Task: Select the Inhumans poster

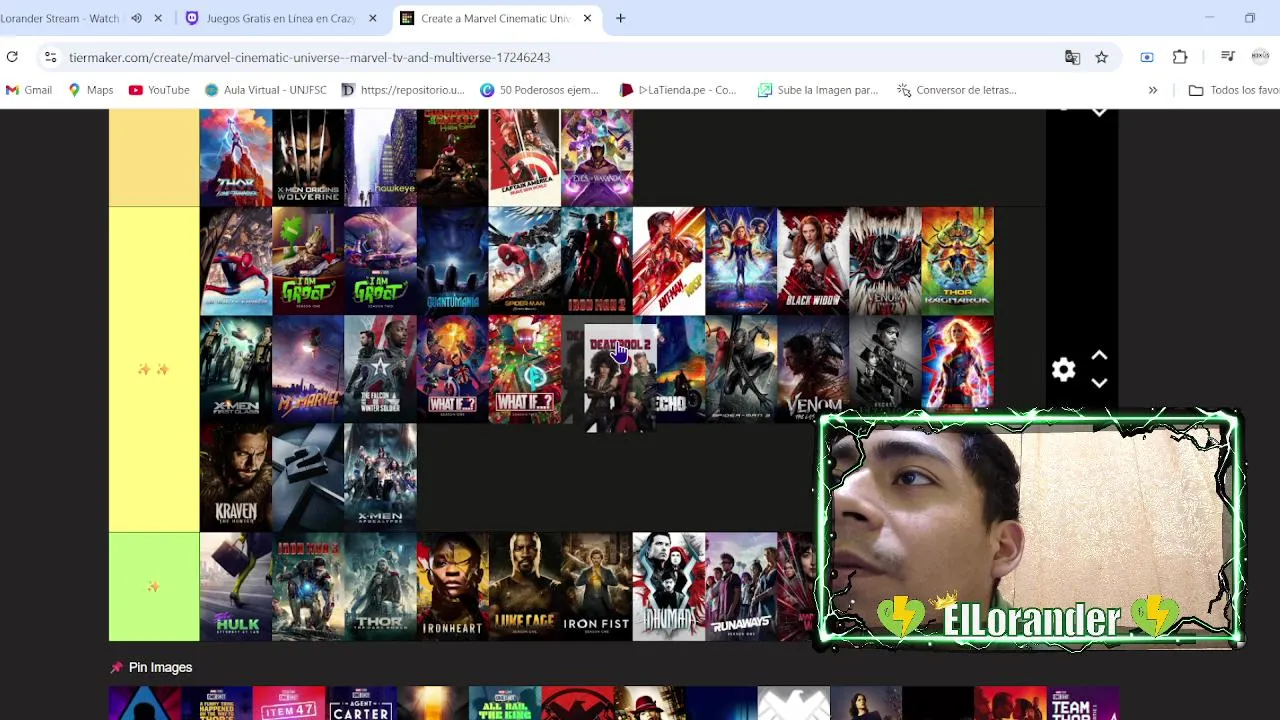Action: tap(669, 587)
